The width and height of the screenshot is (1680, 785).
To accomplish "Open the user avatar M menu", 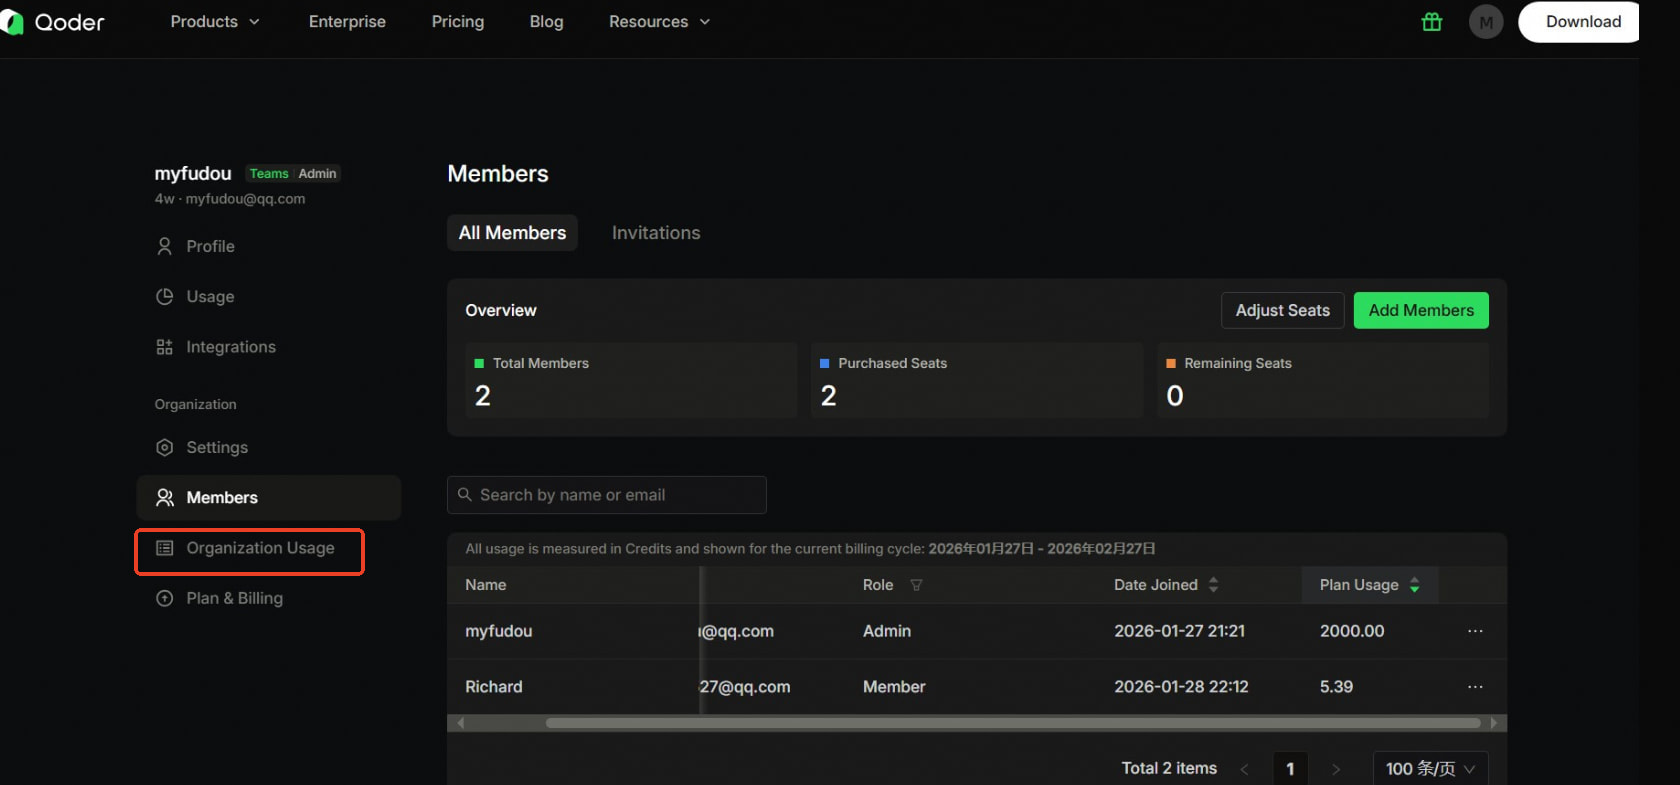I will tap(1486, 22).
